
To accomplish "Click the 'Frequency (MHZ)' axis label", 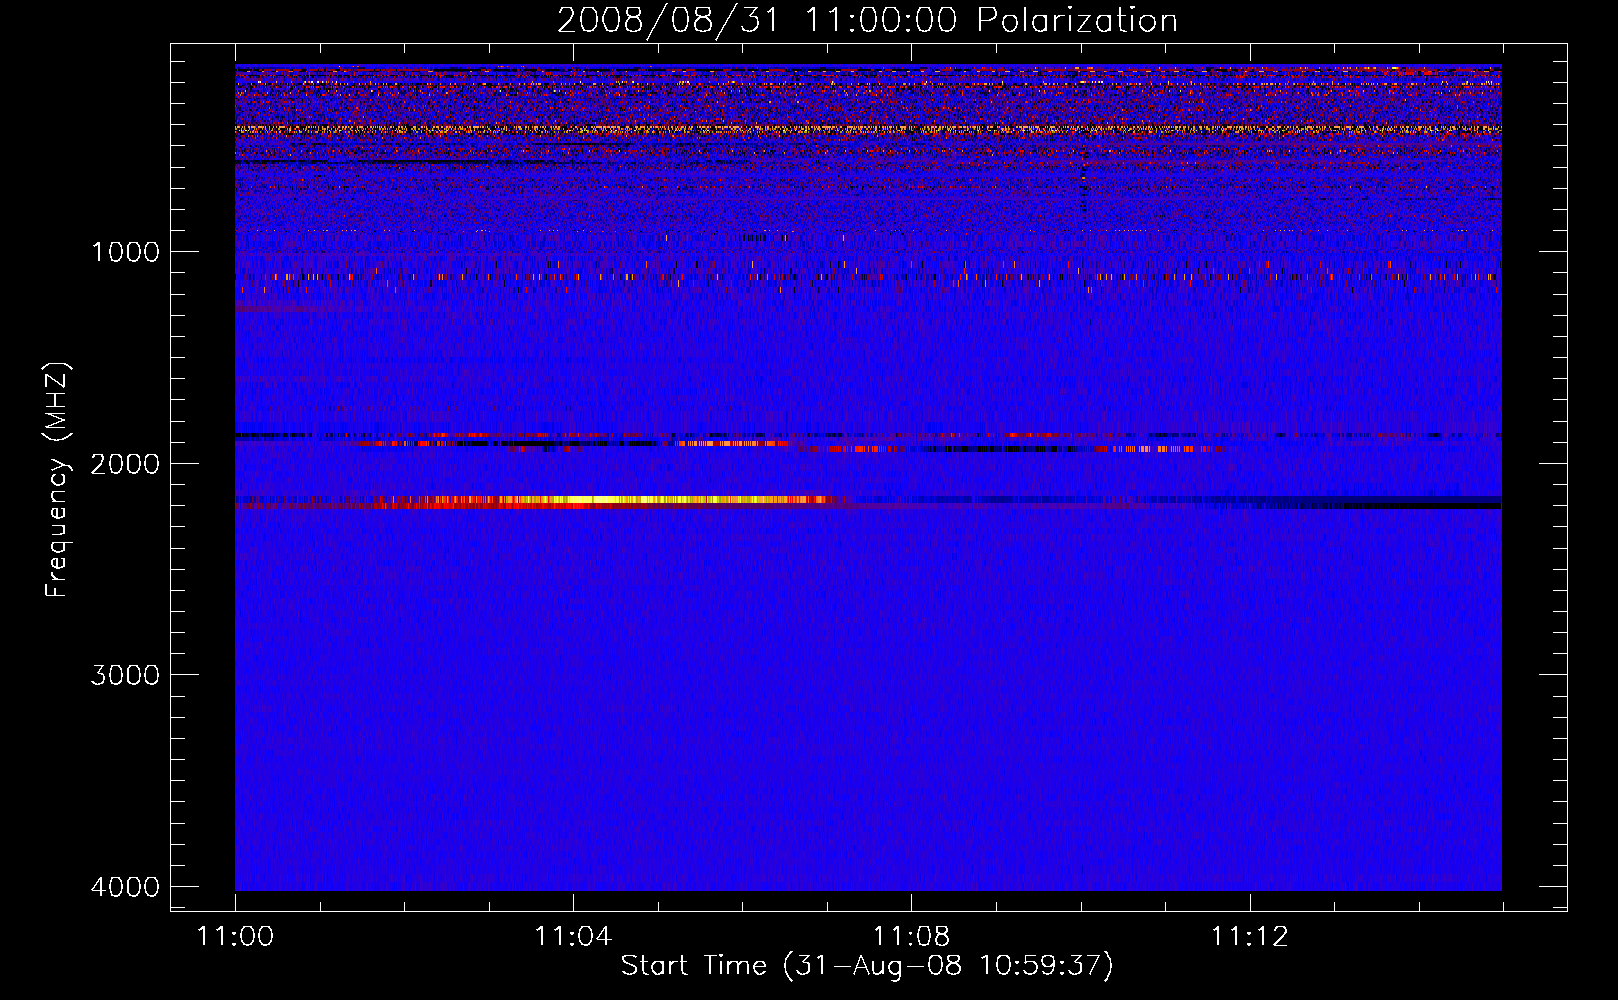I will point(58,480).
